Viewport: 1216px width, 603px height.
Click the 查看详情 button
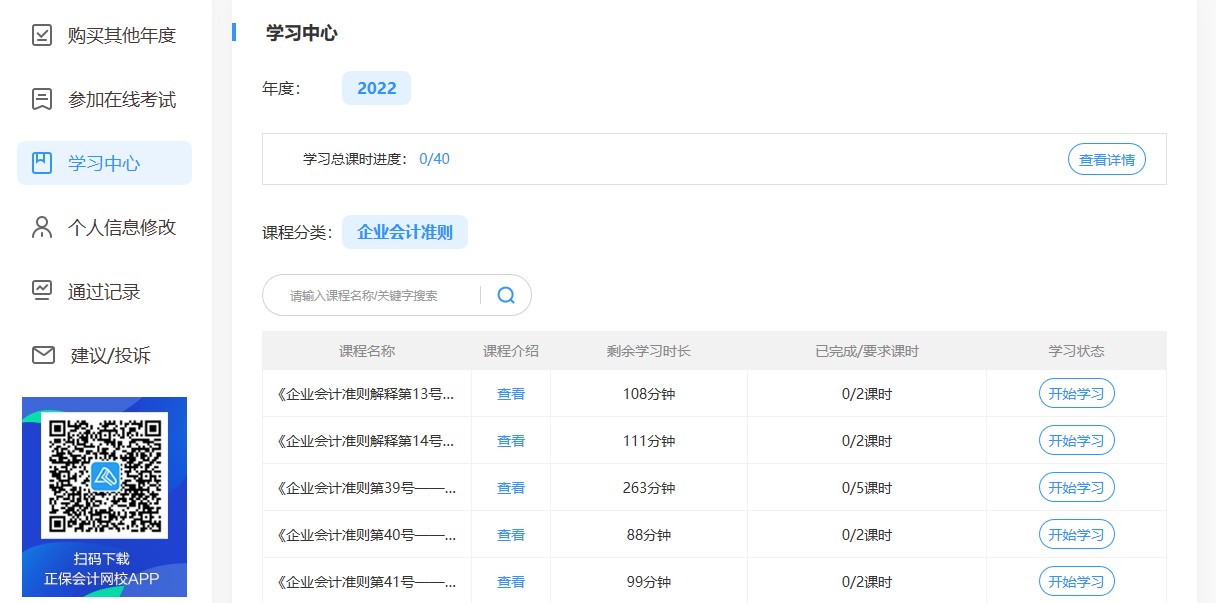1106,158
